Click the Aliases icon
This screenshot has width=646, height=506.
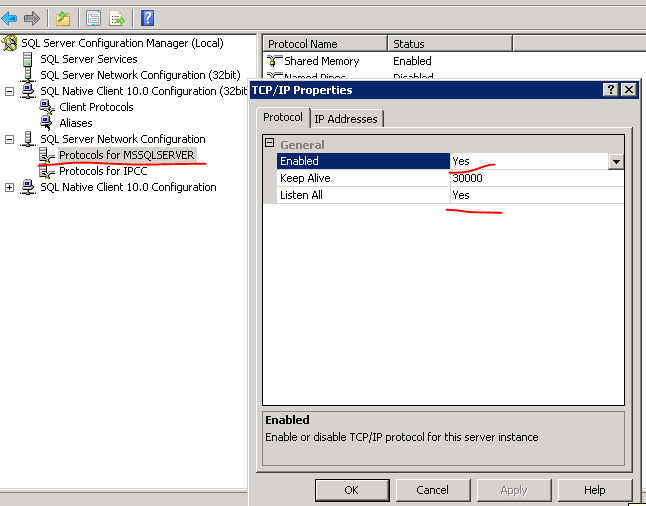[46, 123]
